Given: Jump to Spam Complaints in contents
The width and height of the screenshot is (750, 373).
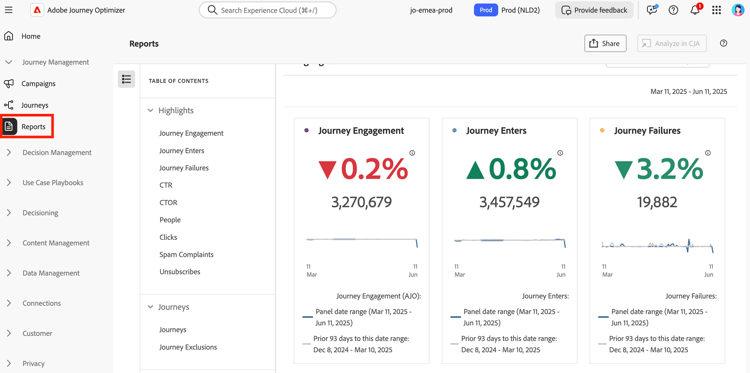Looking at the screenshot, I should [x=186, y=254].
